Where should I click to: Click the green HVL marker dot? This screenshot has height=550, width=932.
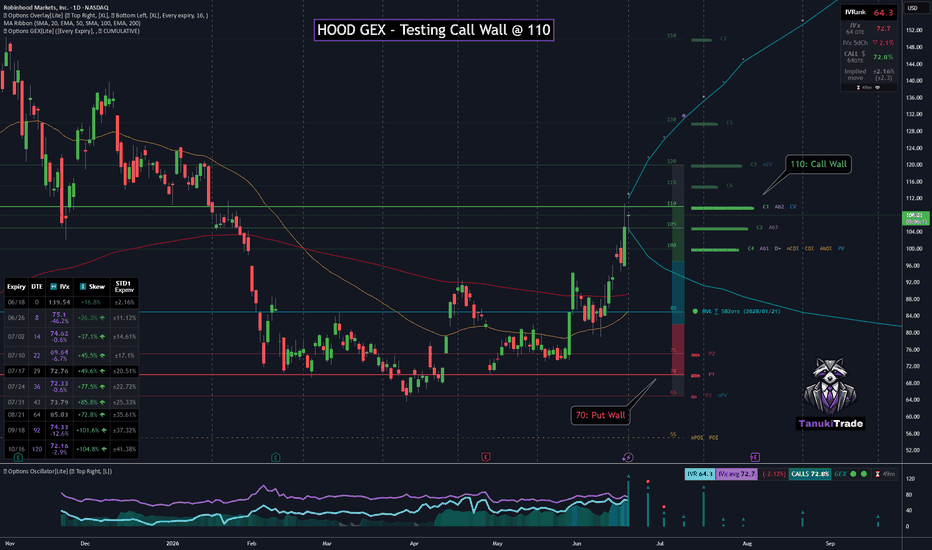[x=695, y=311]
